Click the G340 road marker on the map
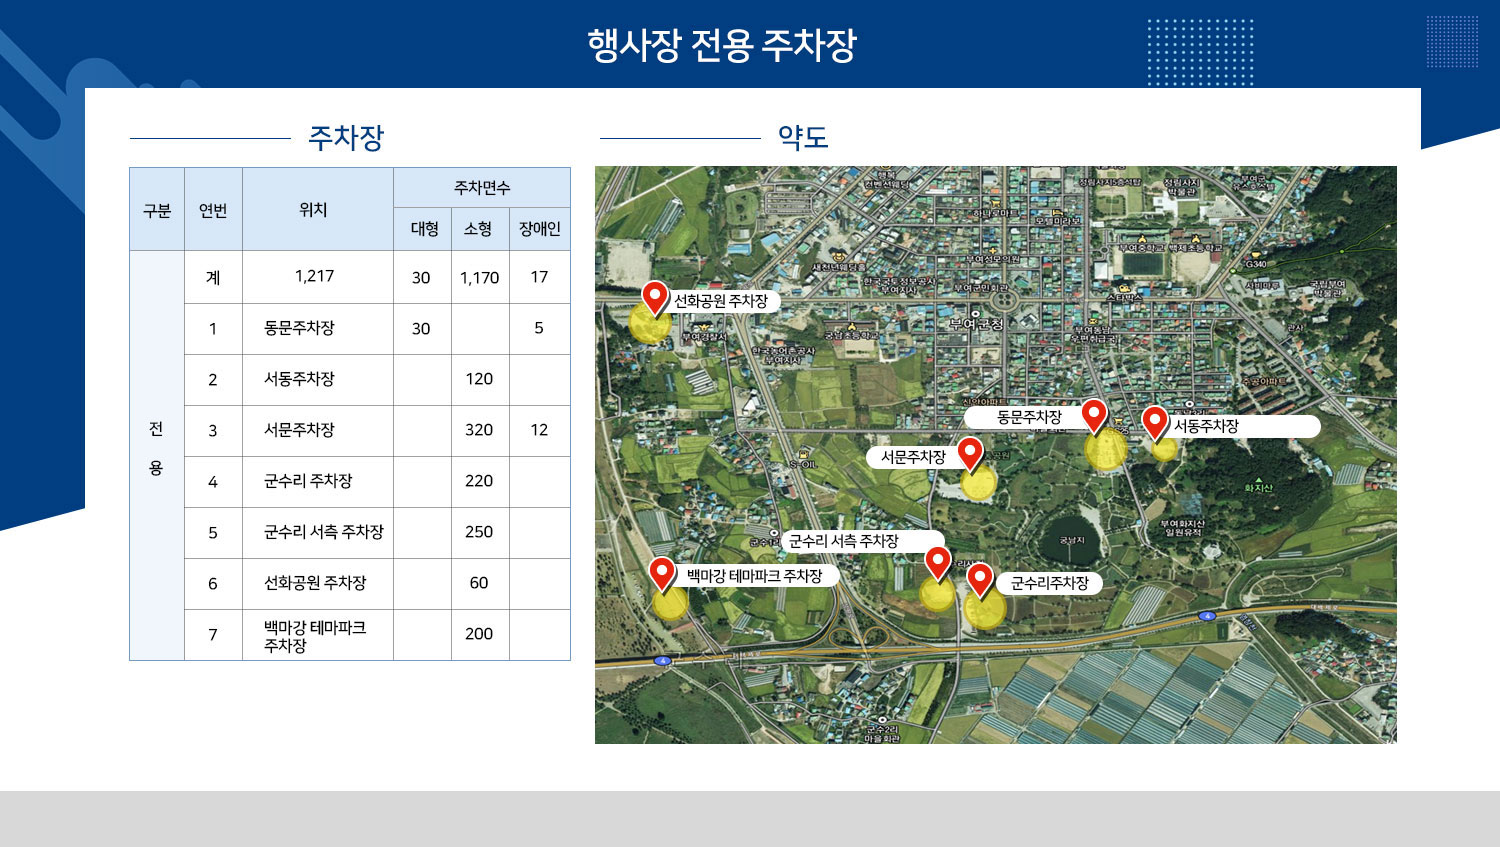Image resolution: width=1500 pixels, height=847 pixels. click(x=1254, y=266)
